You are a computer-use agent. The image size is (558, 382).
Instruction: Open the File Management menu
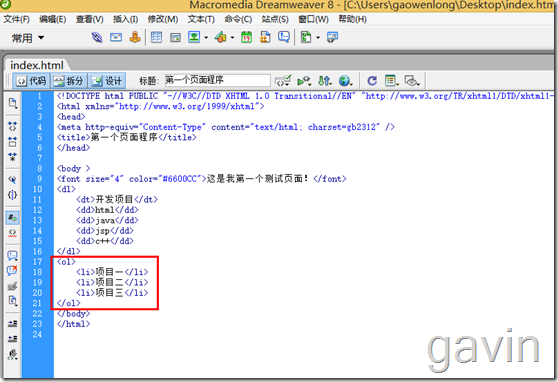point(325,81)
